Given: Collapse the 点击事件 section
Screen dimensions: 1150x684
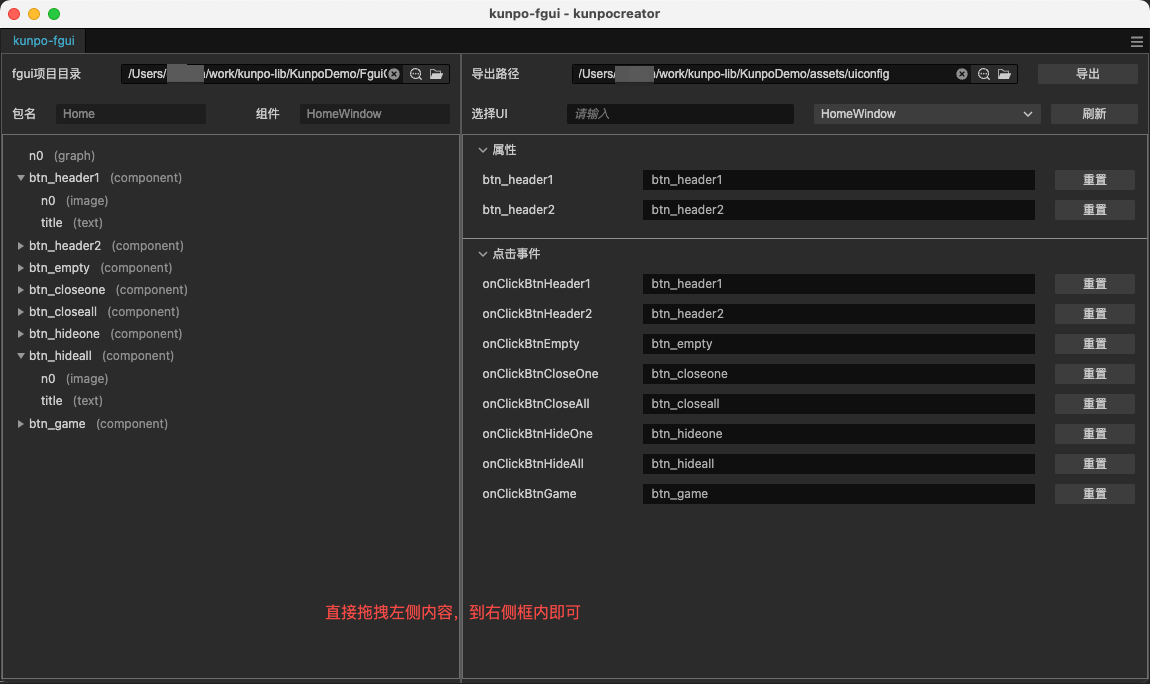Looking at the screenshot, I should point(483,254).
